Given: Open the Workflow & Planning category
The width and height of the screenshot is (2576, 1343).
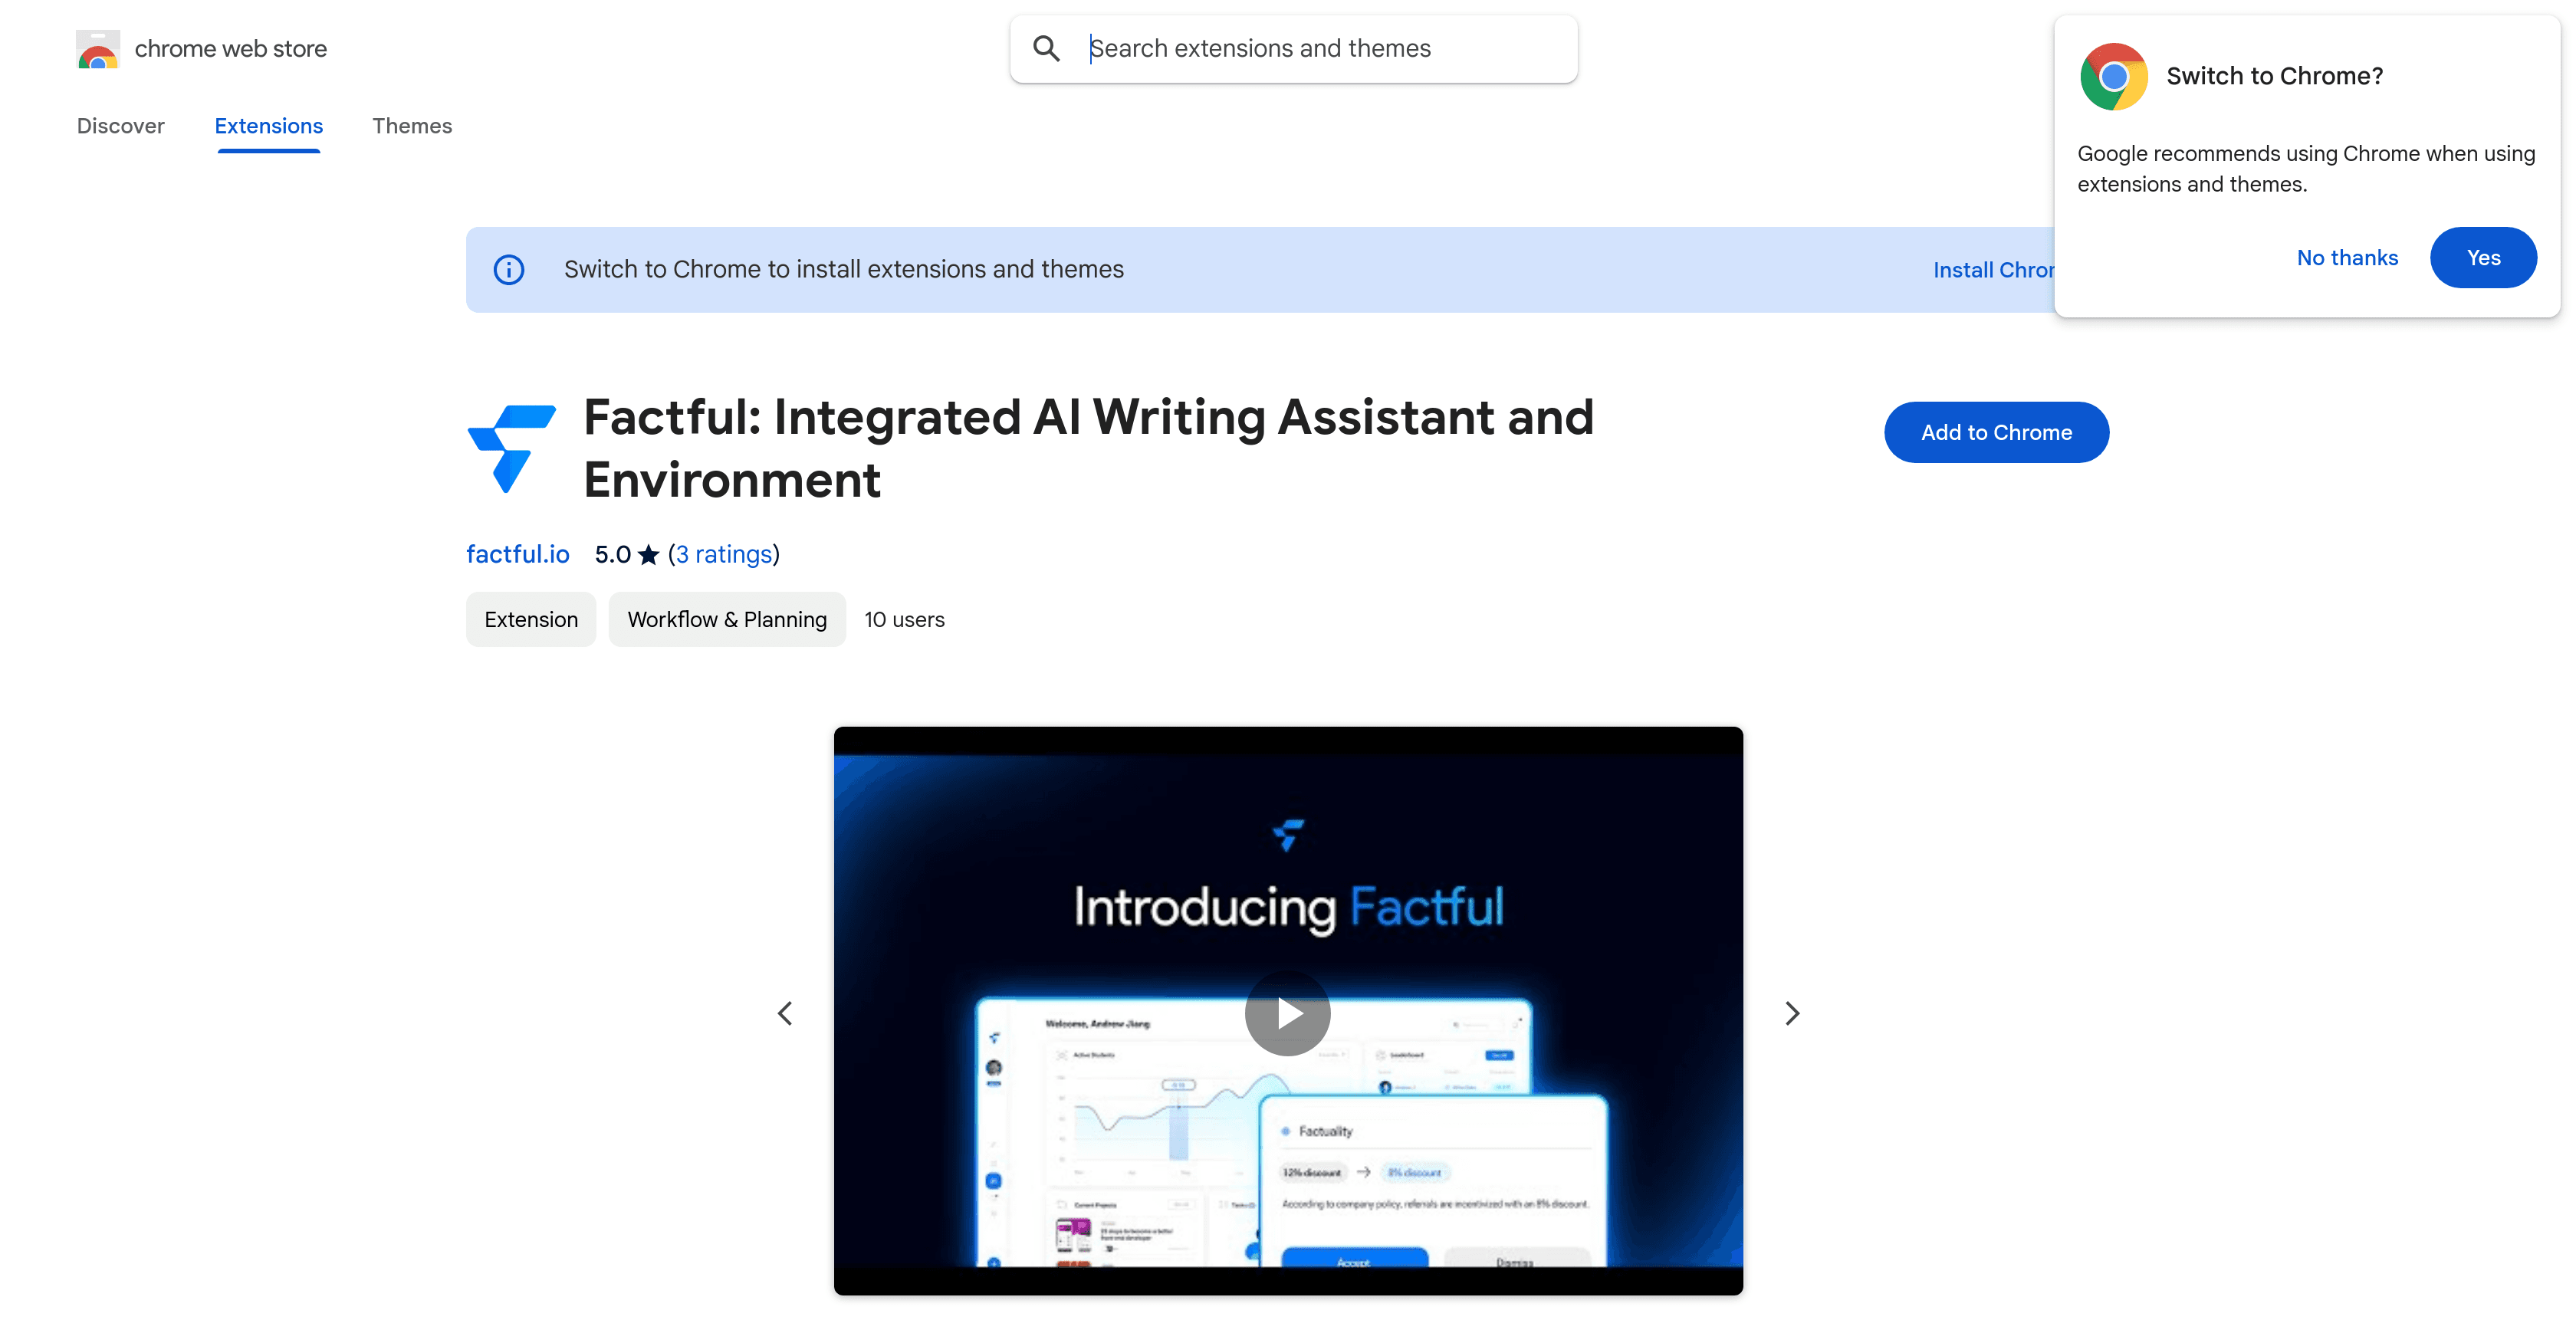Looking at the screenshot, I should 727,618.
